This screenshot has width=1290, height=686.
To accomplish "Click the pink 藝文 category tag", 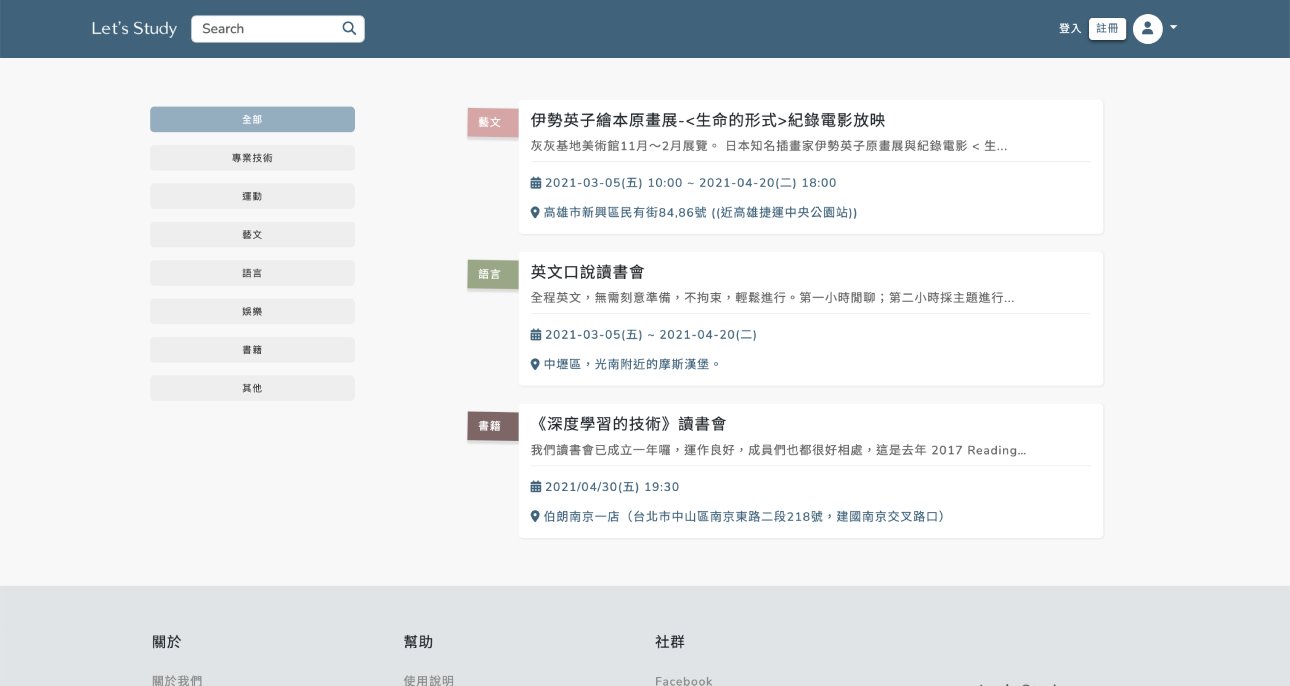I will [x=492, y=122].
